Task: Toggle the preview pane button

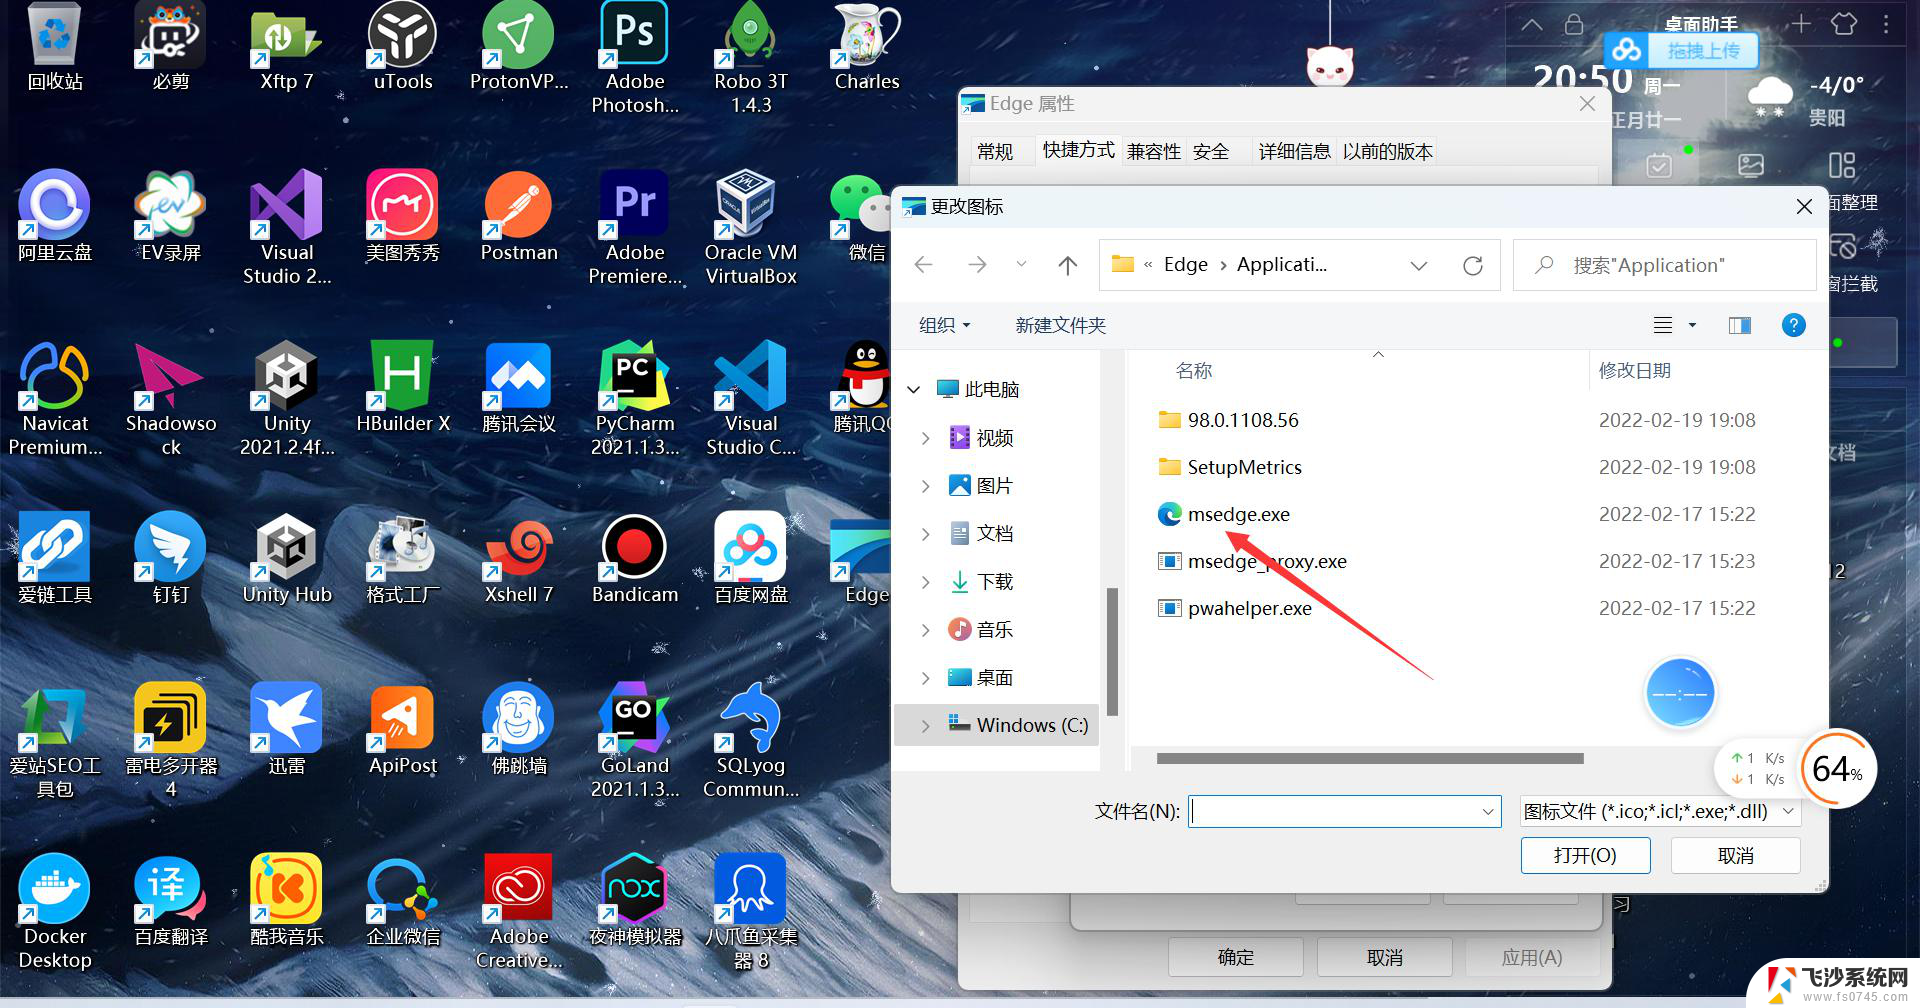Action: coord(1740,325)
